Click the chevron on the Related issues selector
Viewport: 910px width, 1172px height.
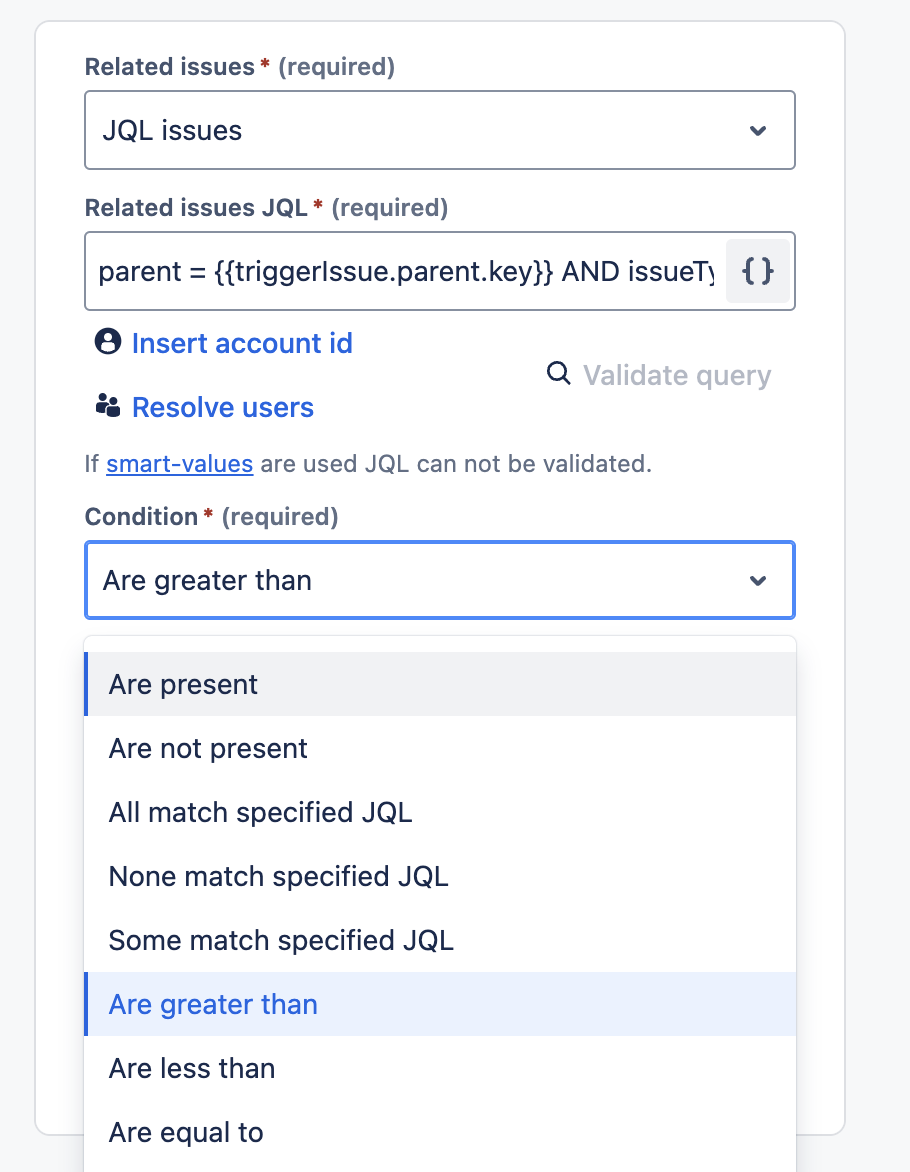tap(758, 130)
